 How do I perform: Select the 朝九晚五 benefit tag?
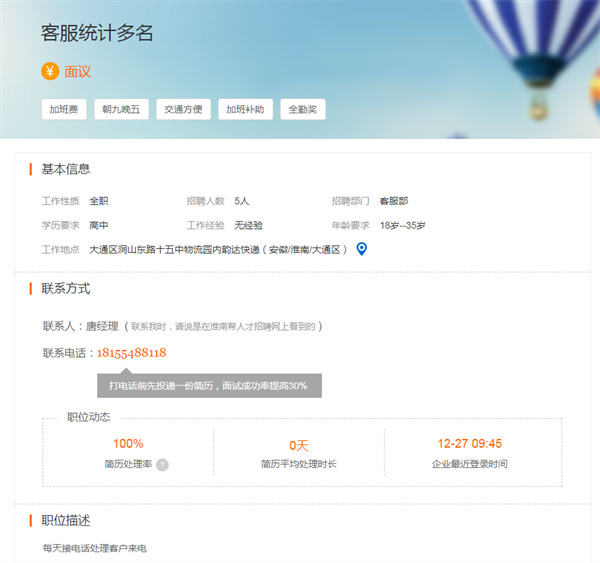click(121, 109)
